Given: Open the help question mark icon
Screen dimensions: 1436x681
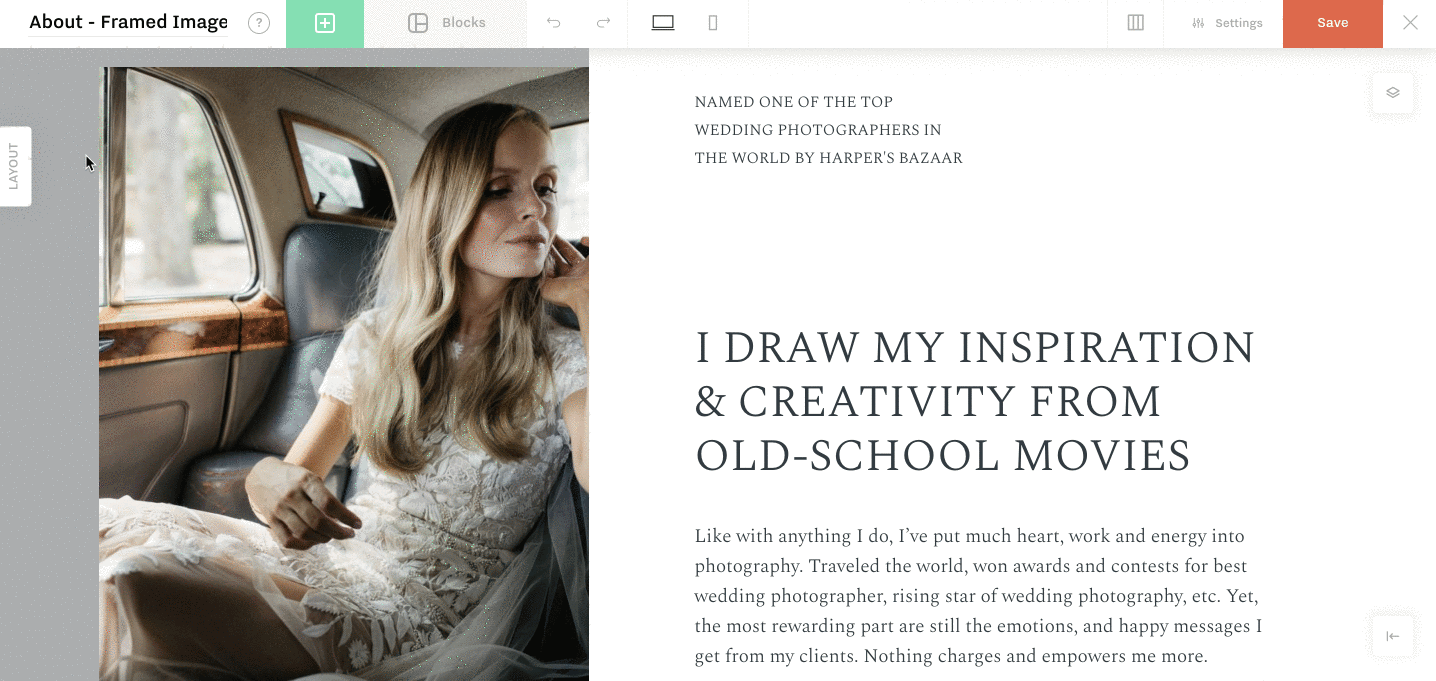Looking at the screenshot, I should point(259,23).
